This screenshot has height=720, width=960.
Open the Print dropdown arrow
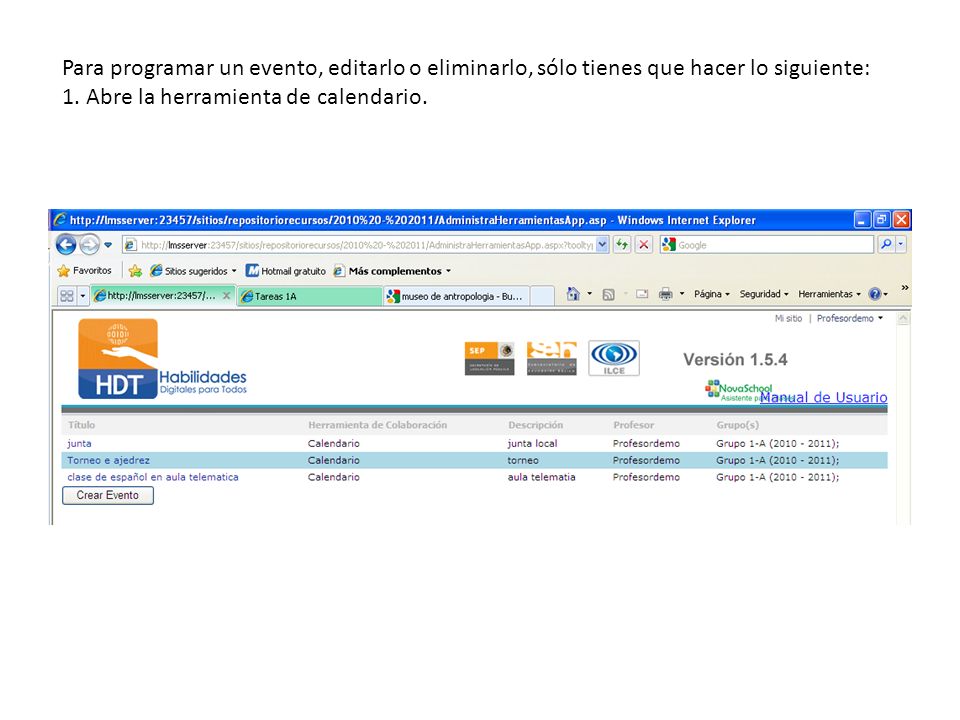point(681,294)
